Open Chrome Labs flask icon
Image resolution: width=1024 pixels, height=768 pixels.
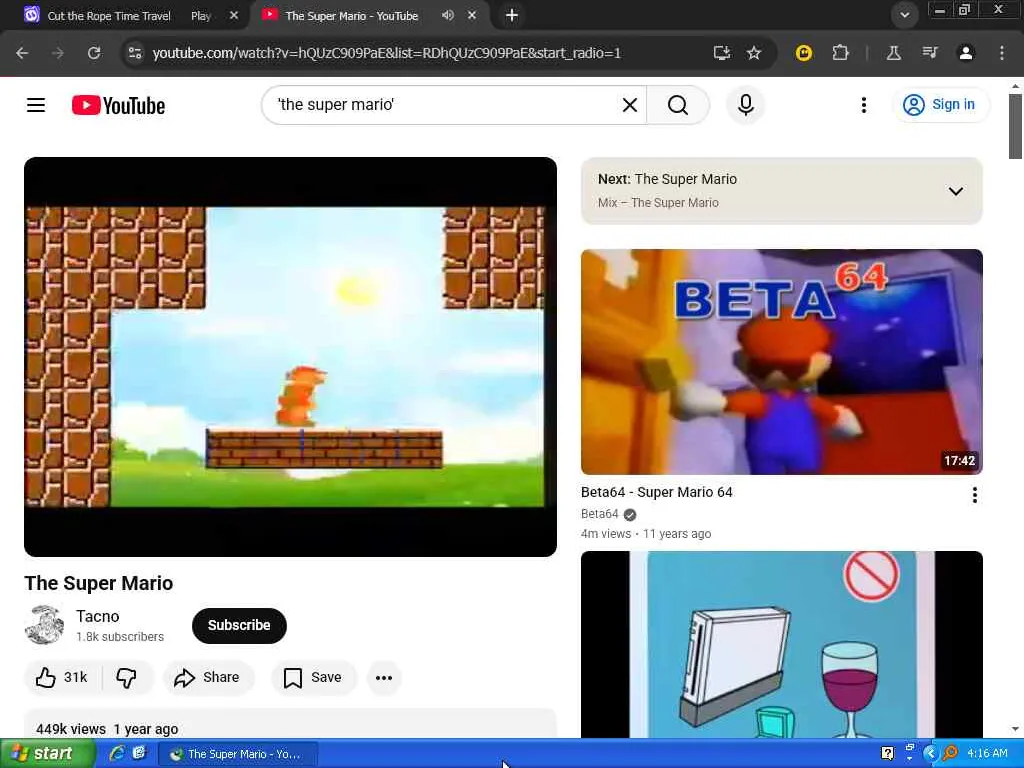(893, 53)
